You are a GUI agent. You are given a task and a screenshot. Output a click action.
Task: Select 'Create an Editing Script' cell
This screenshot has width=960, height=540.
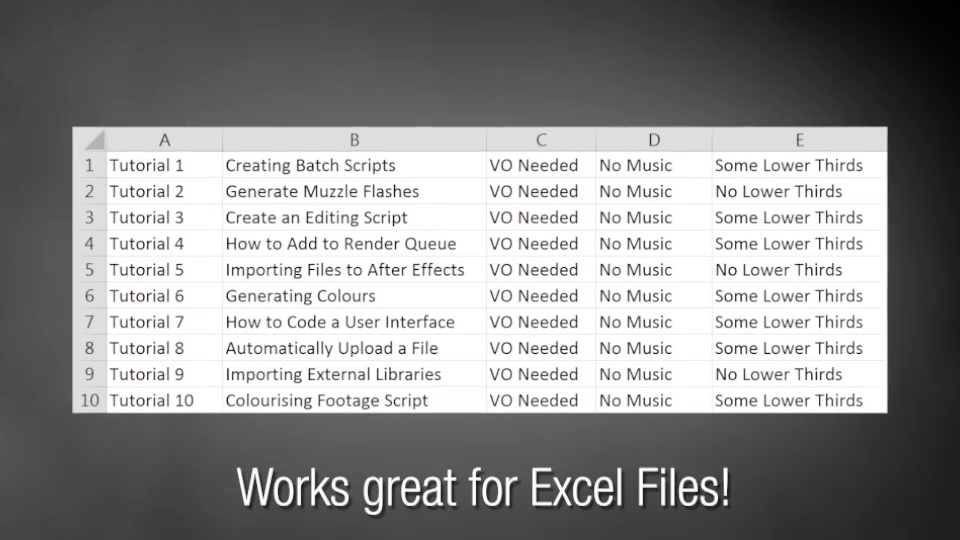(x=354, y=217)
